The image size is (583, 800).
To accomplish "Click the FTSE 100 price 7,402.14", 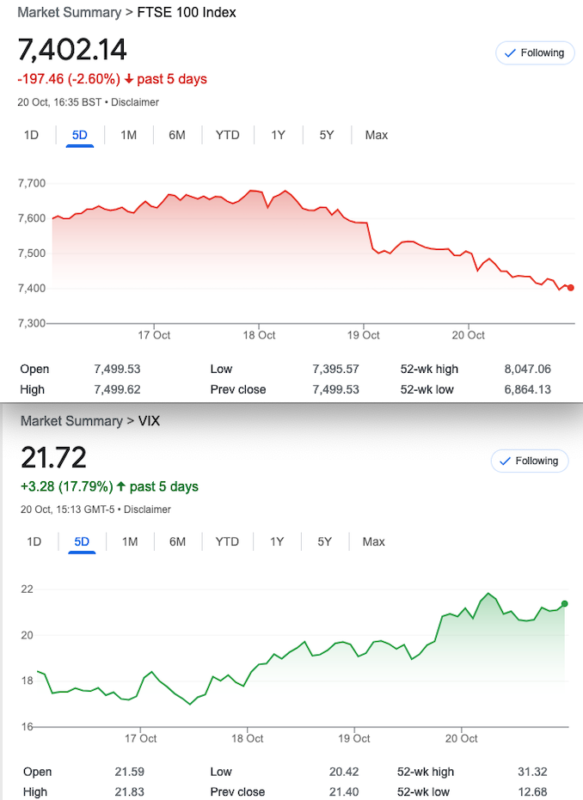I will [72, 49].
